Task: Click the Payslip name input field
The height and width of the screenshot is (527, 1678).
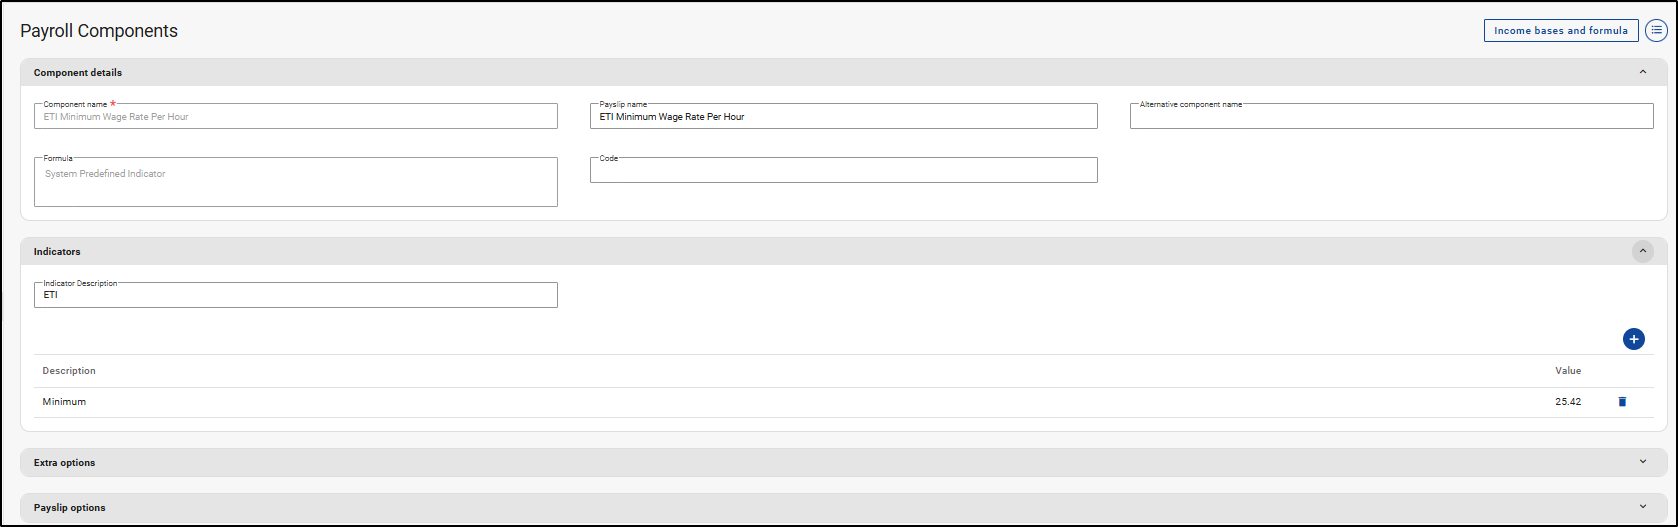Action: [x=843, y=117]
